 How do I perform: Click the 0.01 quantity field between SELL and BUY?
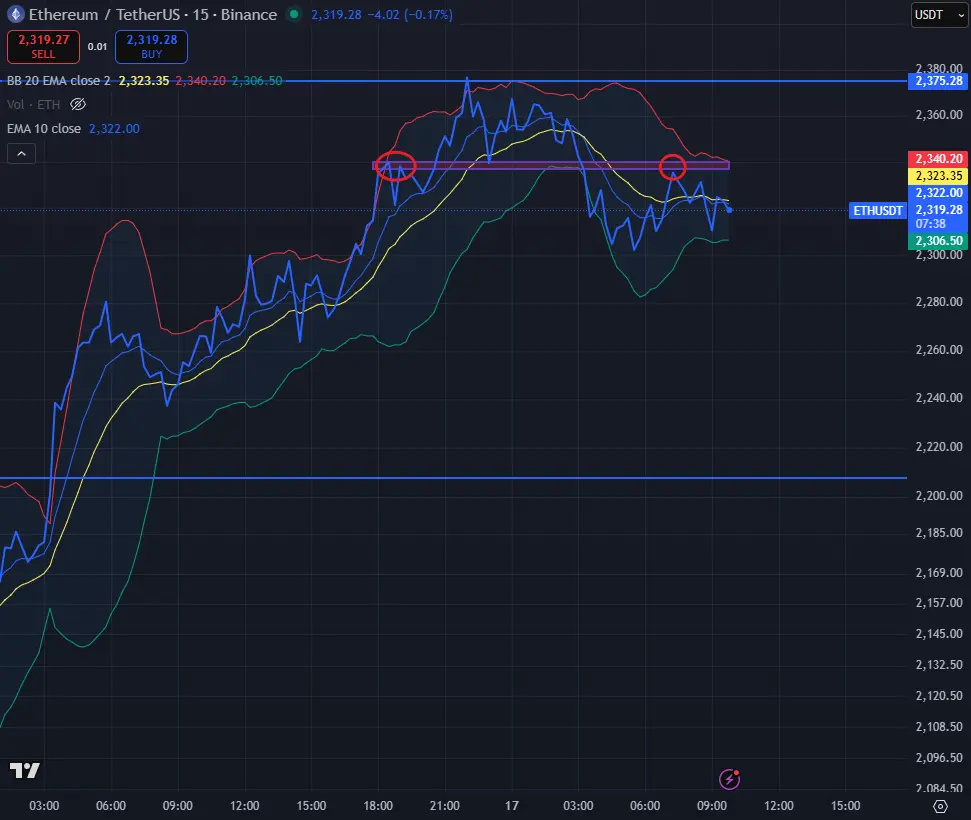coord(98,46)
